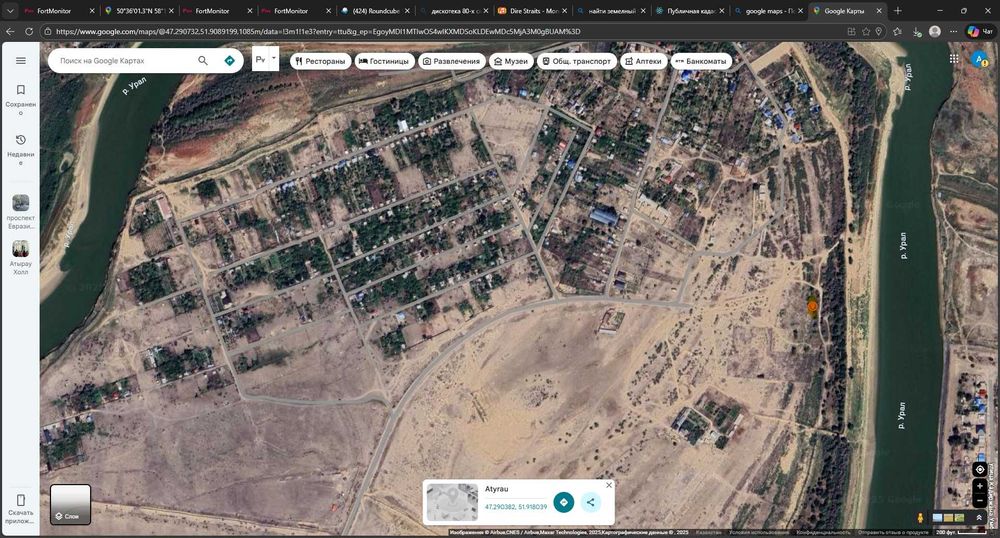Filter map by 'Банкоматы'
Viewport: 1000px width, 538px height.
[x=701, y=61]
